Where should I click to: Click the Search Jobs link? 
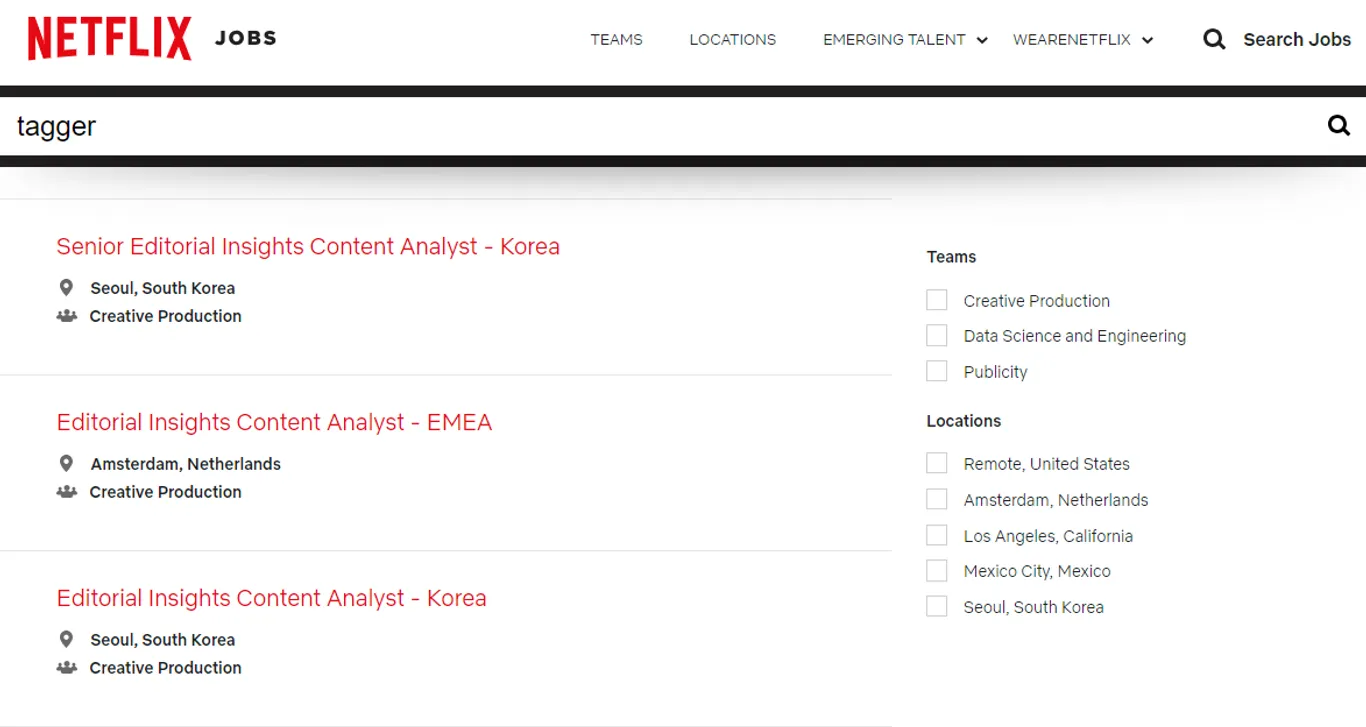1297,40
